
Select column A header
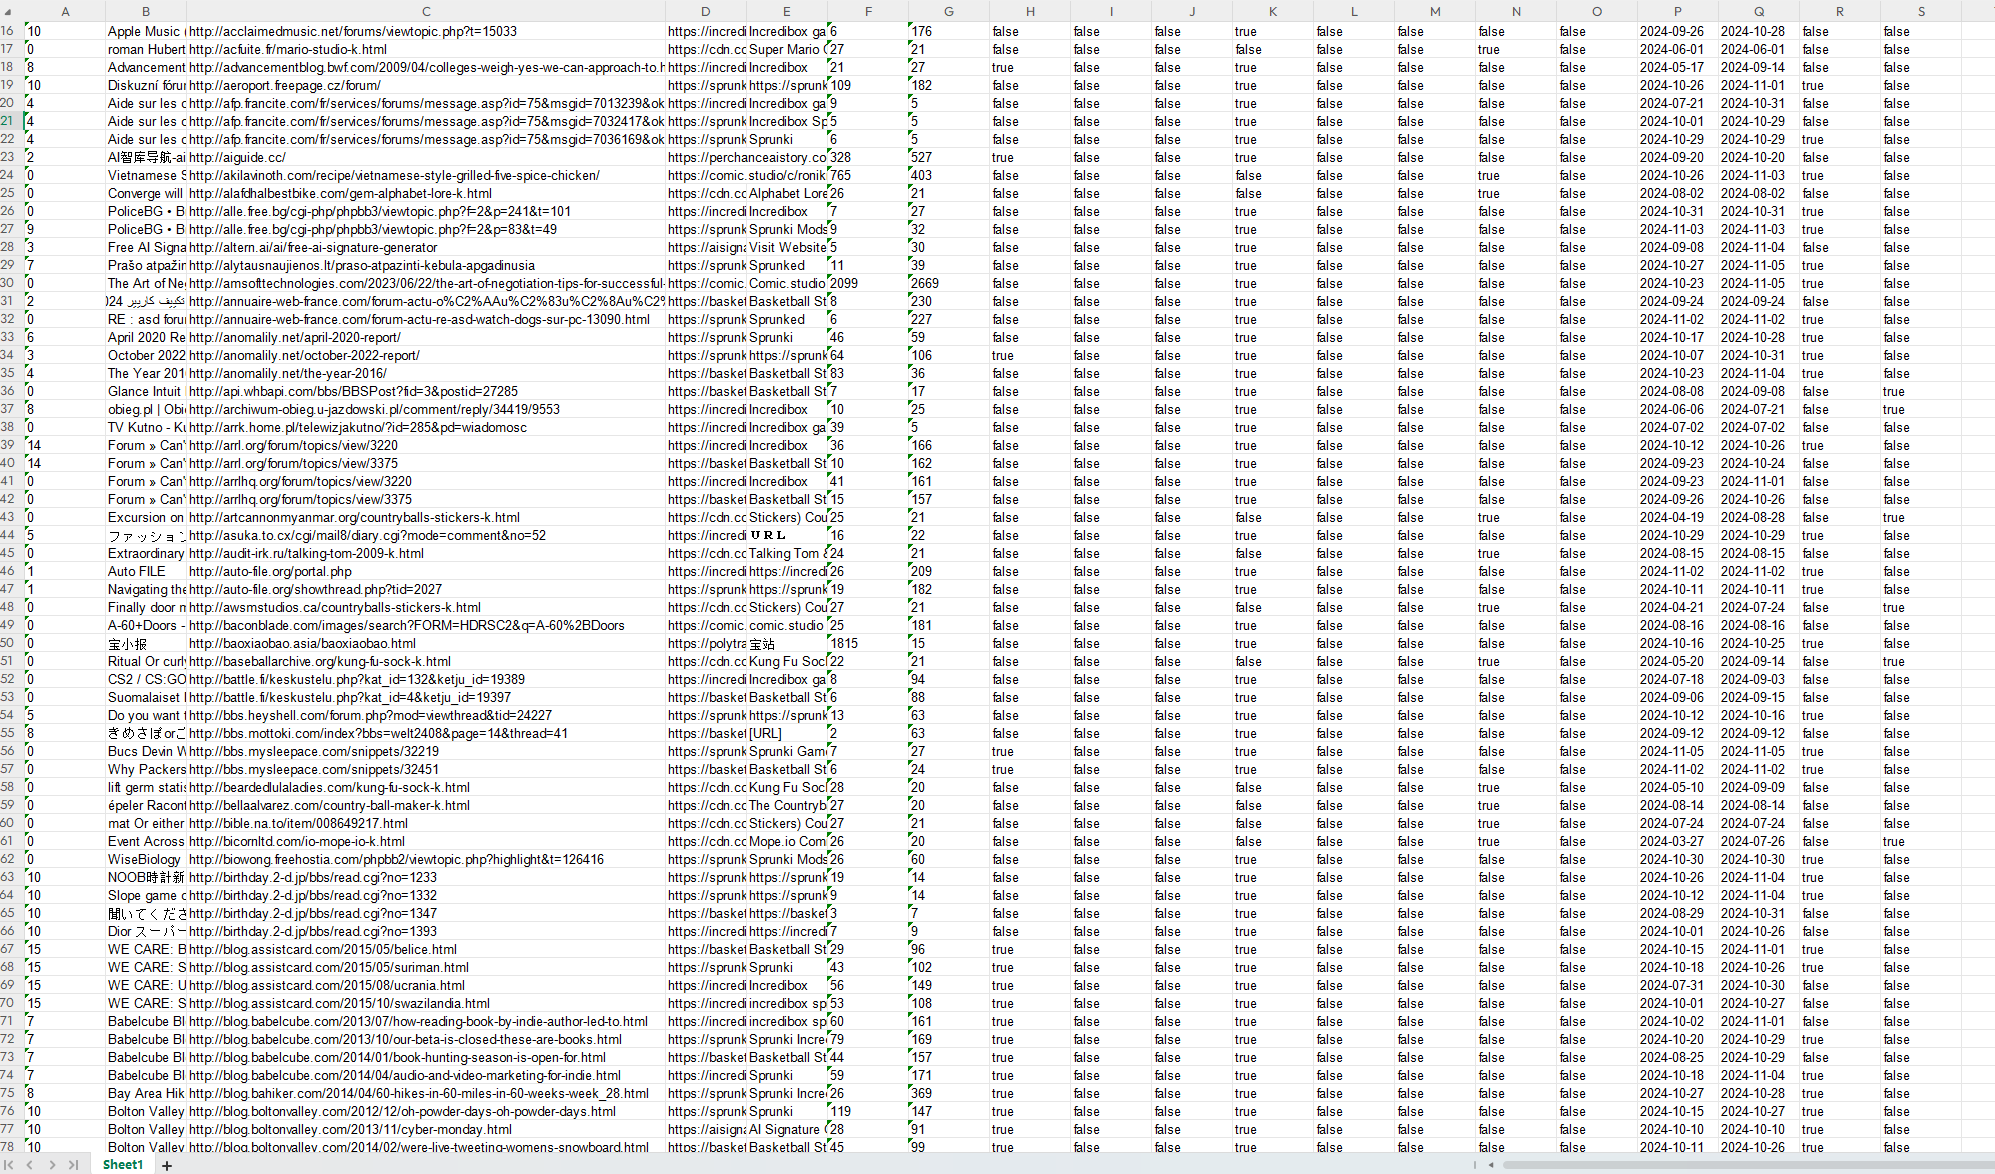pyautogui.click(x=65, y=11)
